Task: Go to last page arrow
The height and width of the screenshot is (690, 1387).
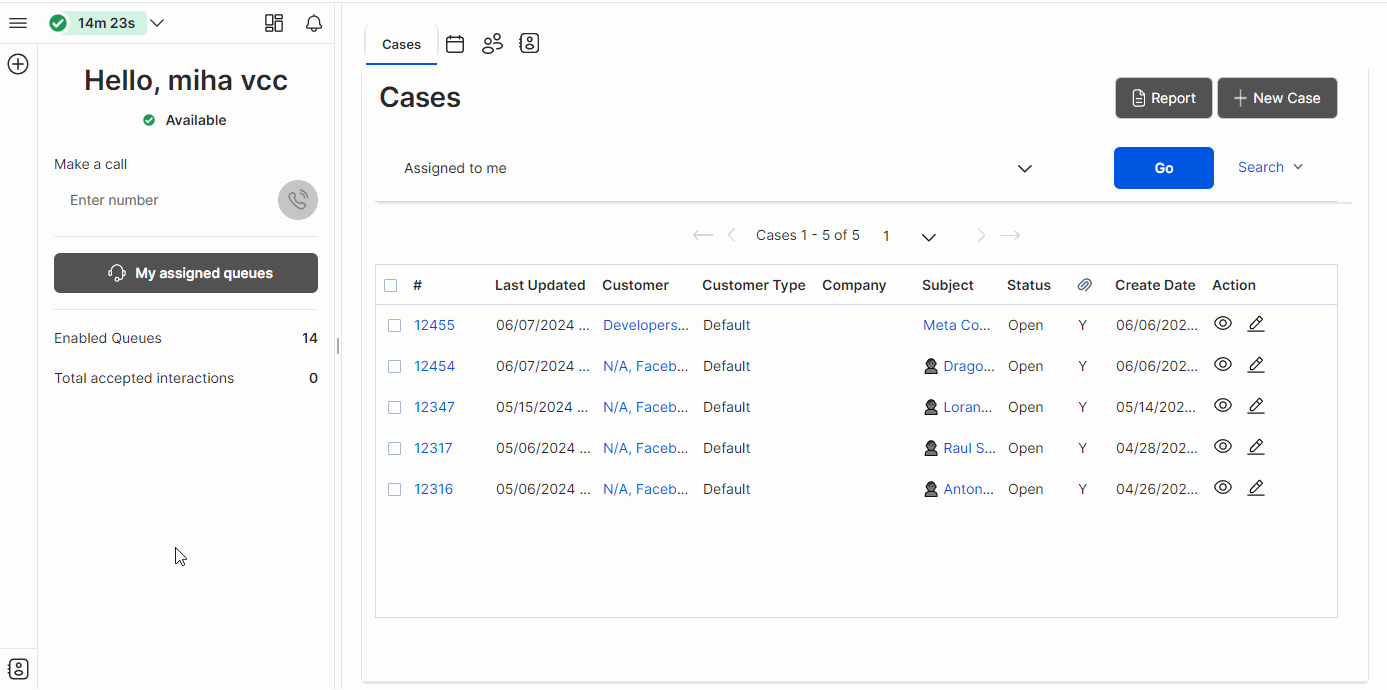Action: coord(1010,236)
